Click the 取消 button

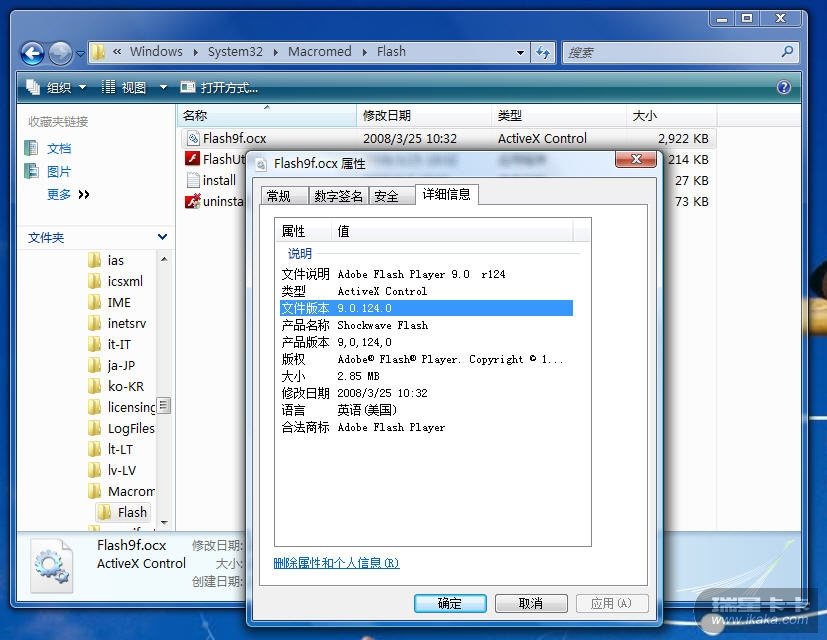531,603
